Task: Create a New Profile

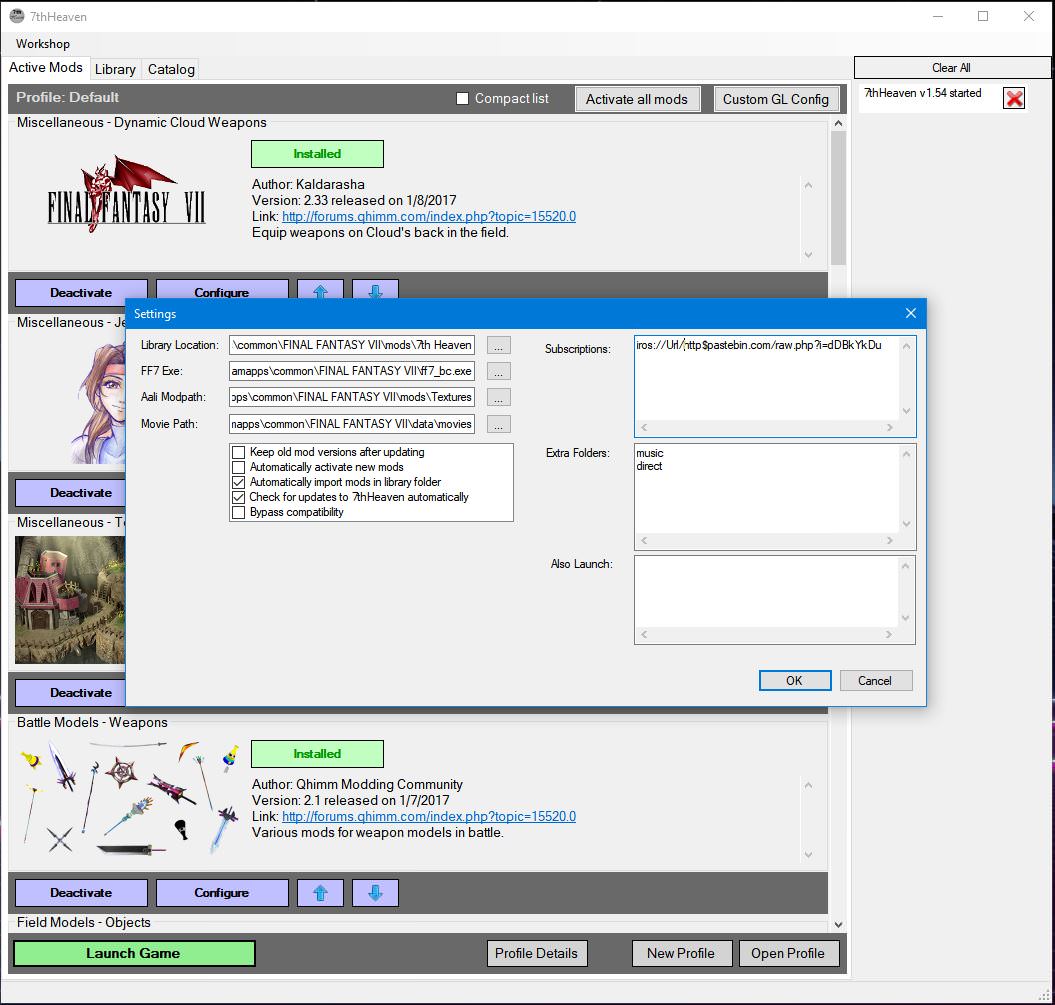Action: [x=682, y=953]
